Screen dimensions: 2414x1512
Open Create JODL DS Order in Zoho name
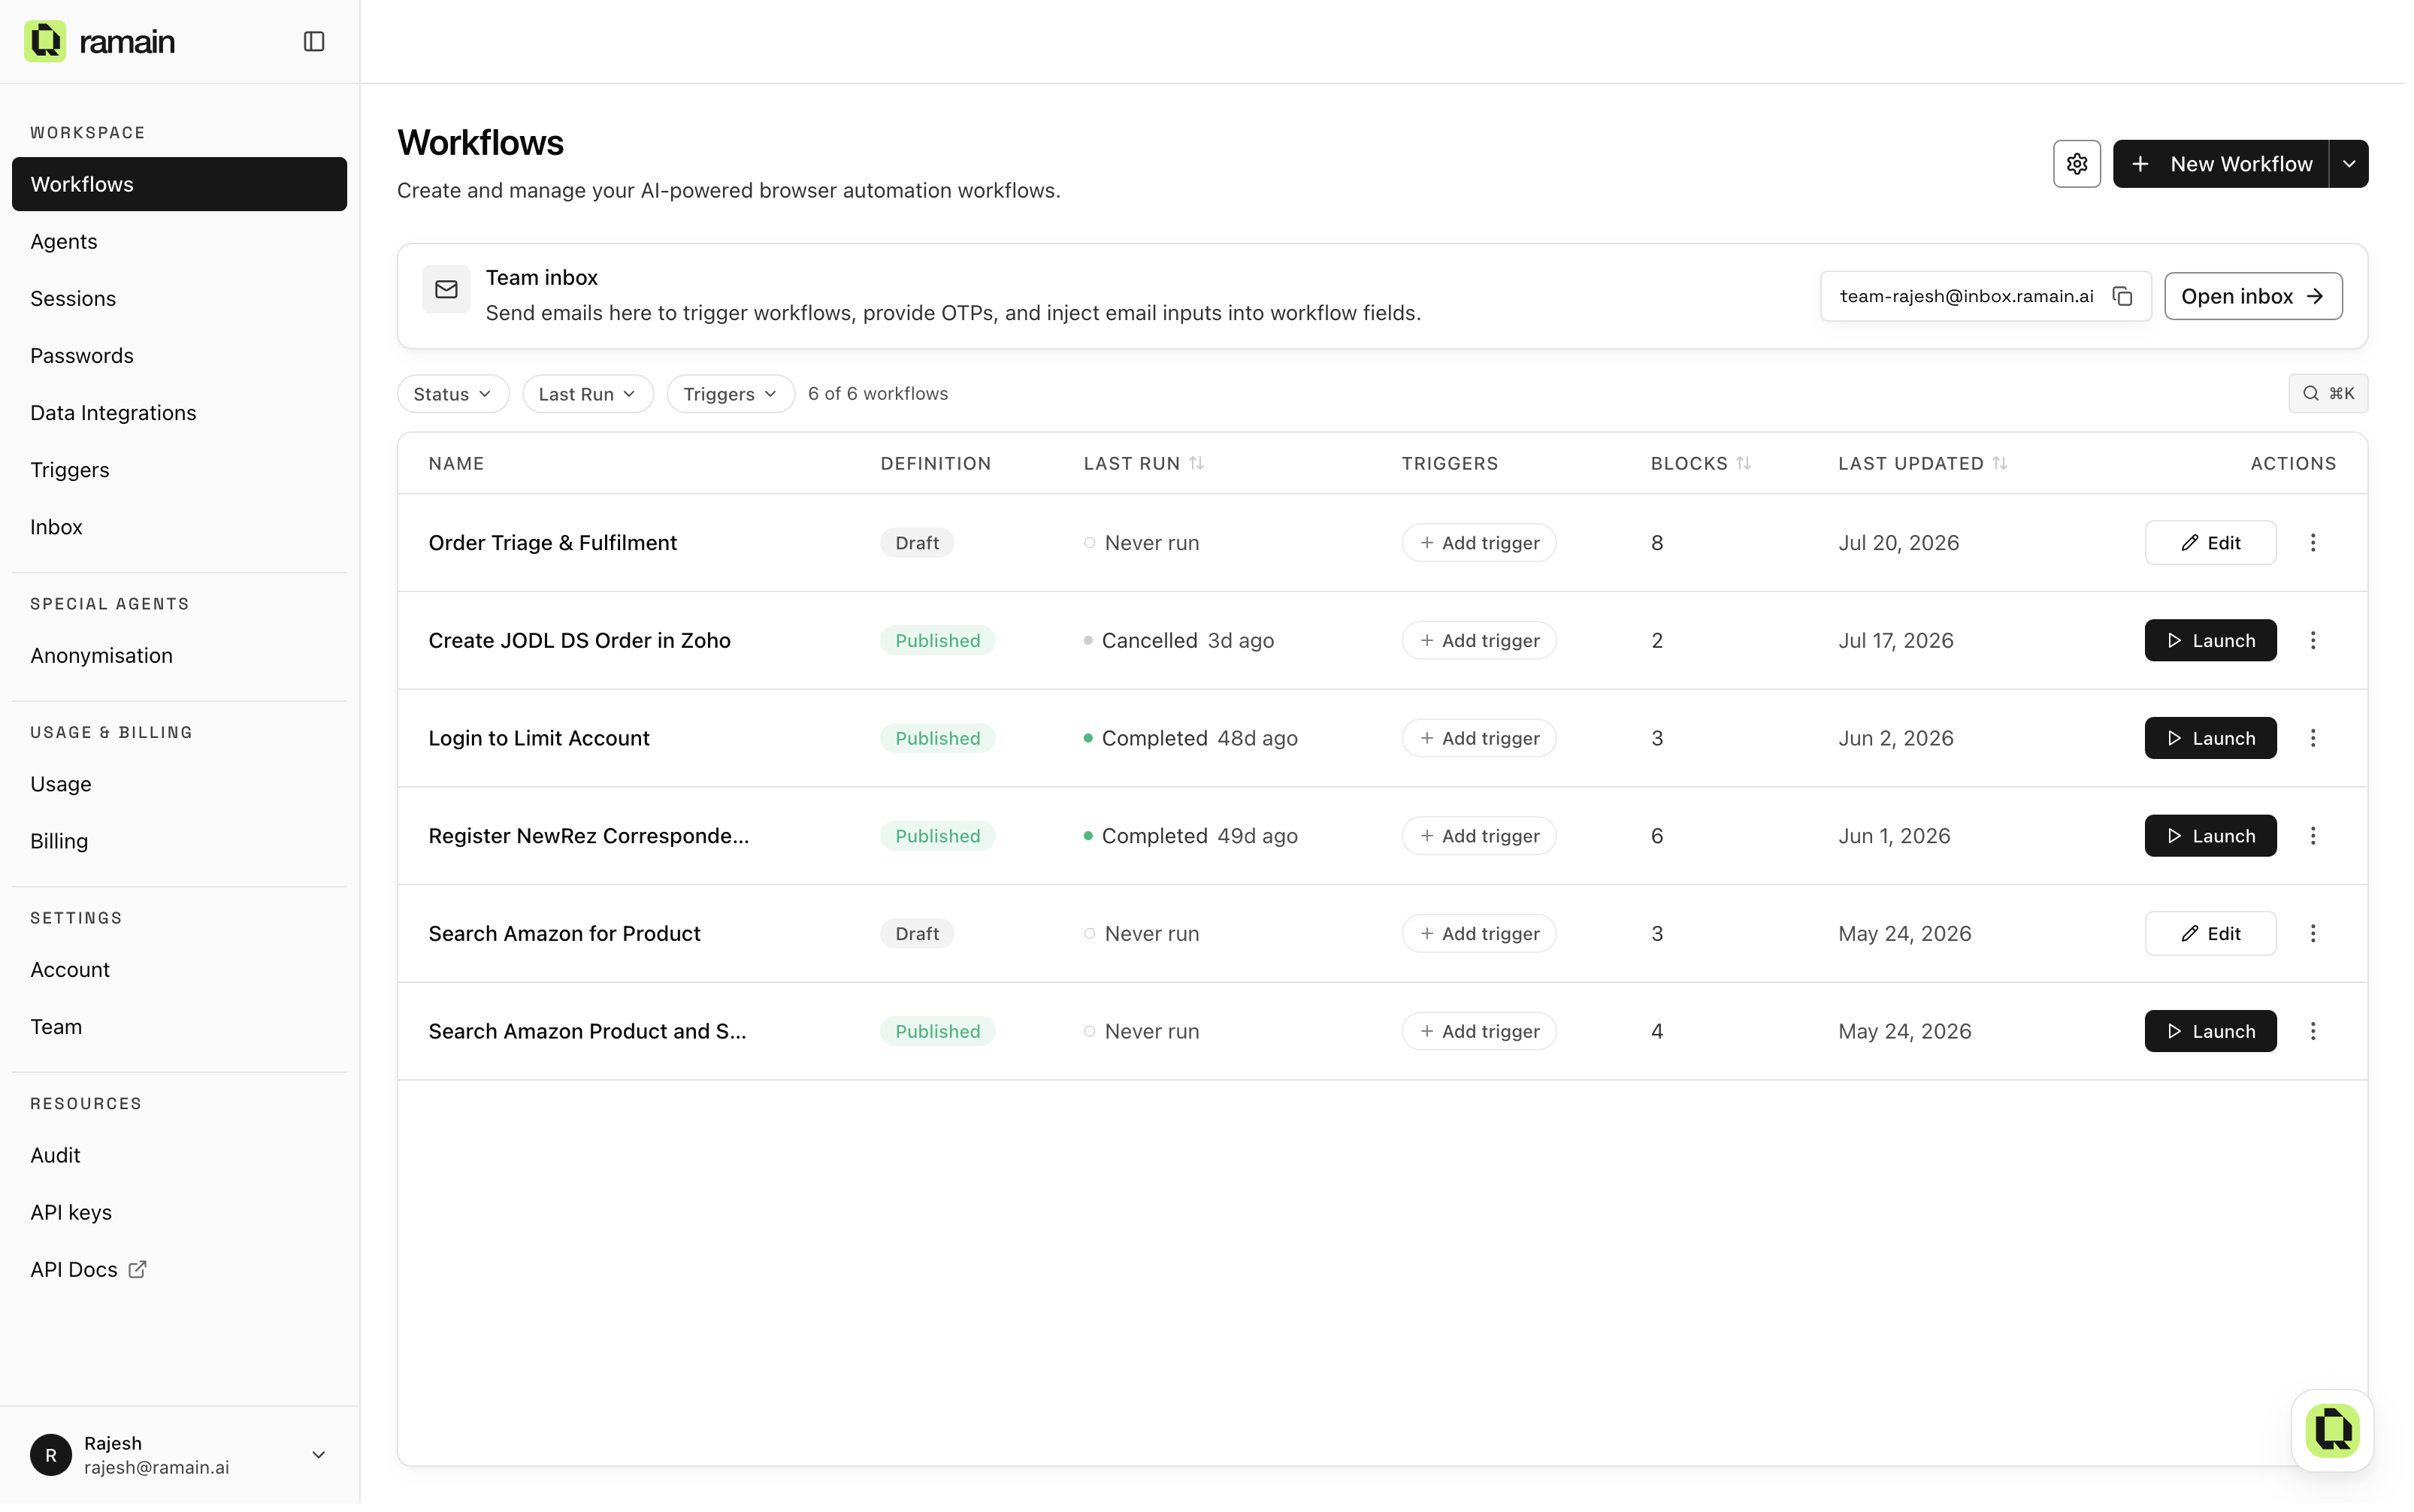(580, 641)
